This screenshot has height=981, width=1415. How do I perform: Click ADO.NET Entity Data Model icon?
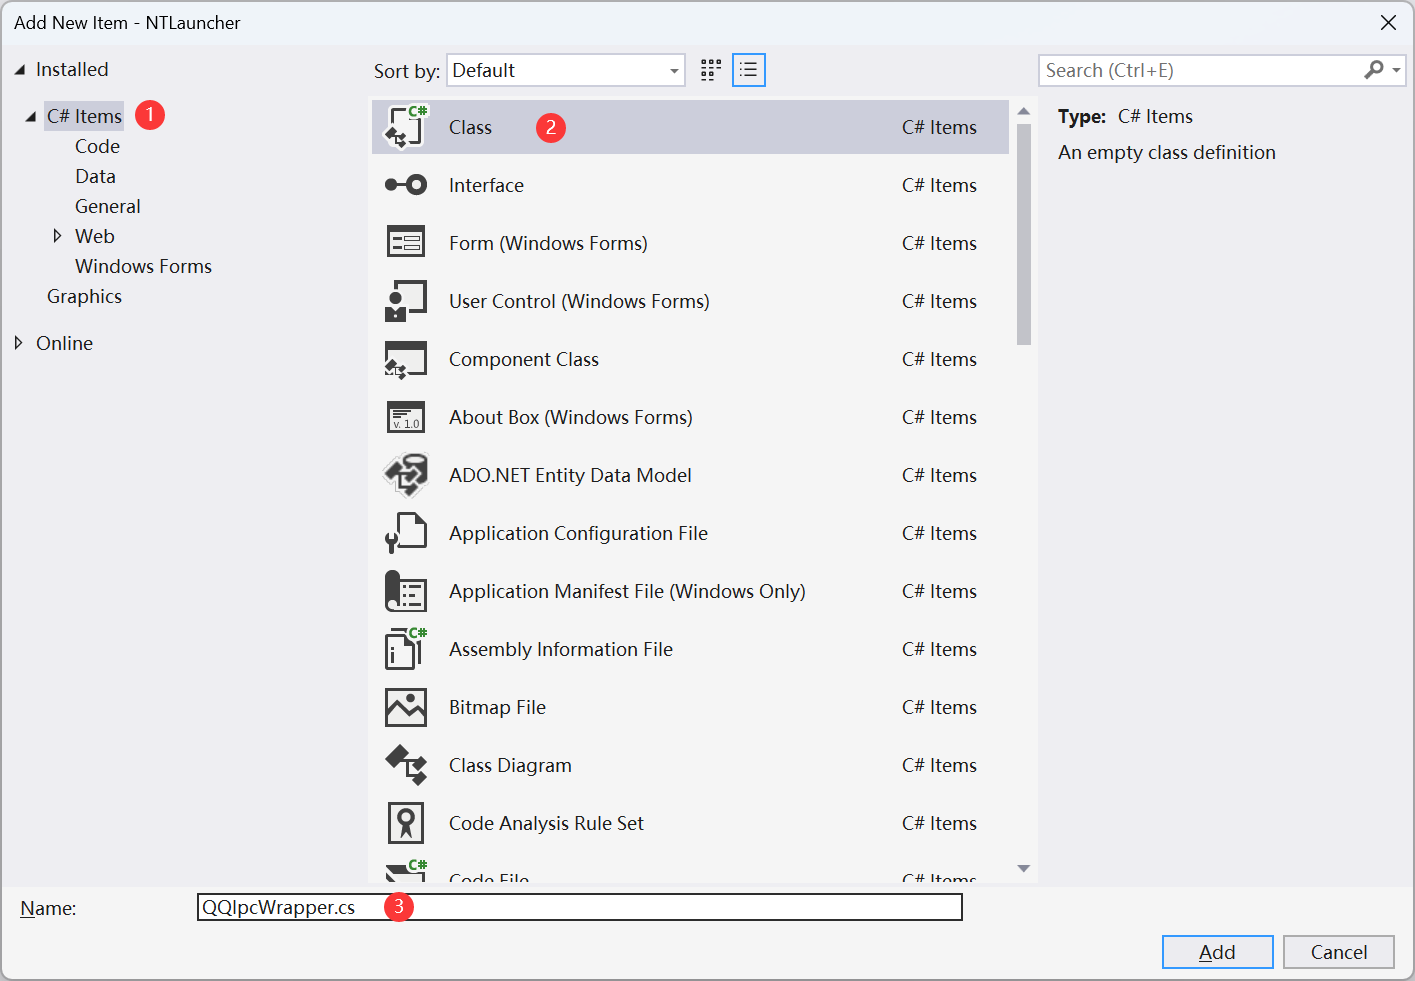pyautogui.click(x=406, y=475)
